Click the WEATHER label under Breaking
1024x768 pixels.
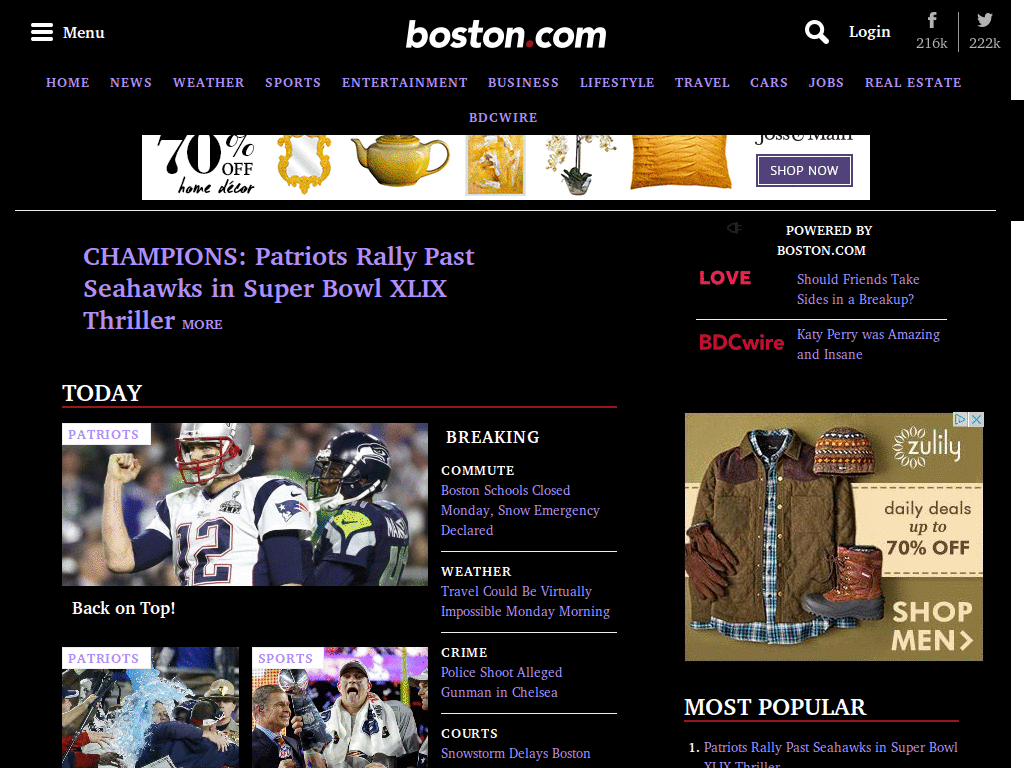click(x=476, y=571)
